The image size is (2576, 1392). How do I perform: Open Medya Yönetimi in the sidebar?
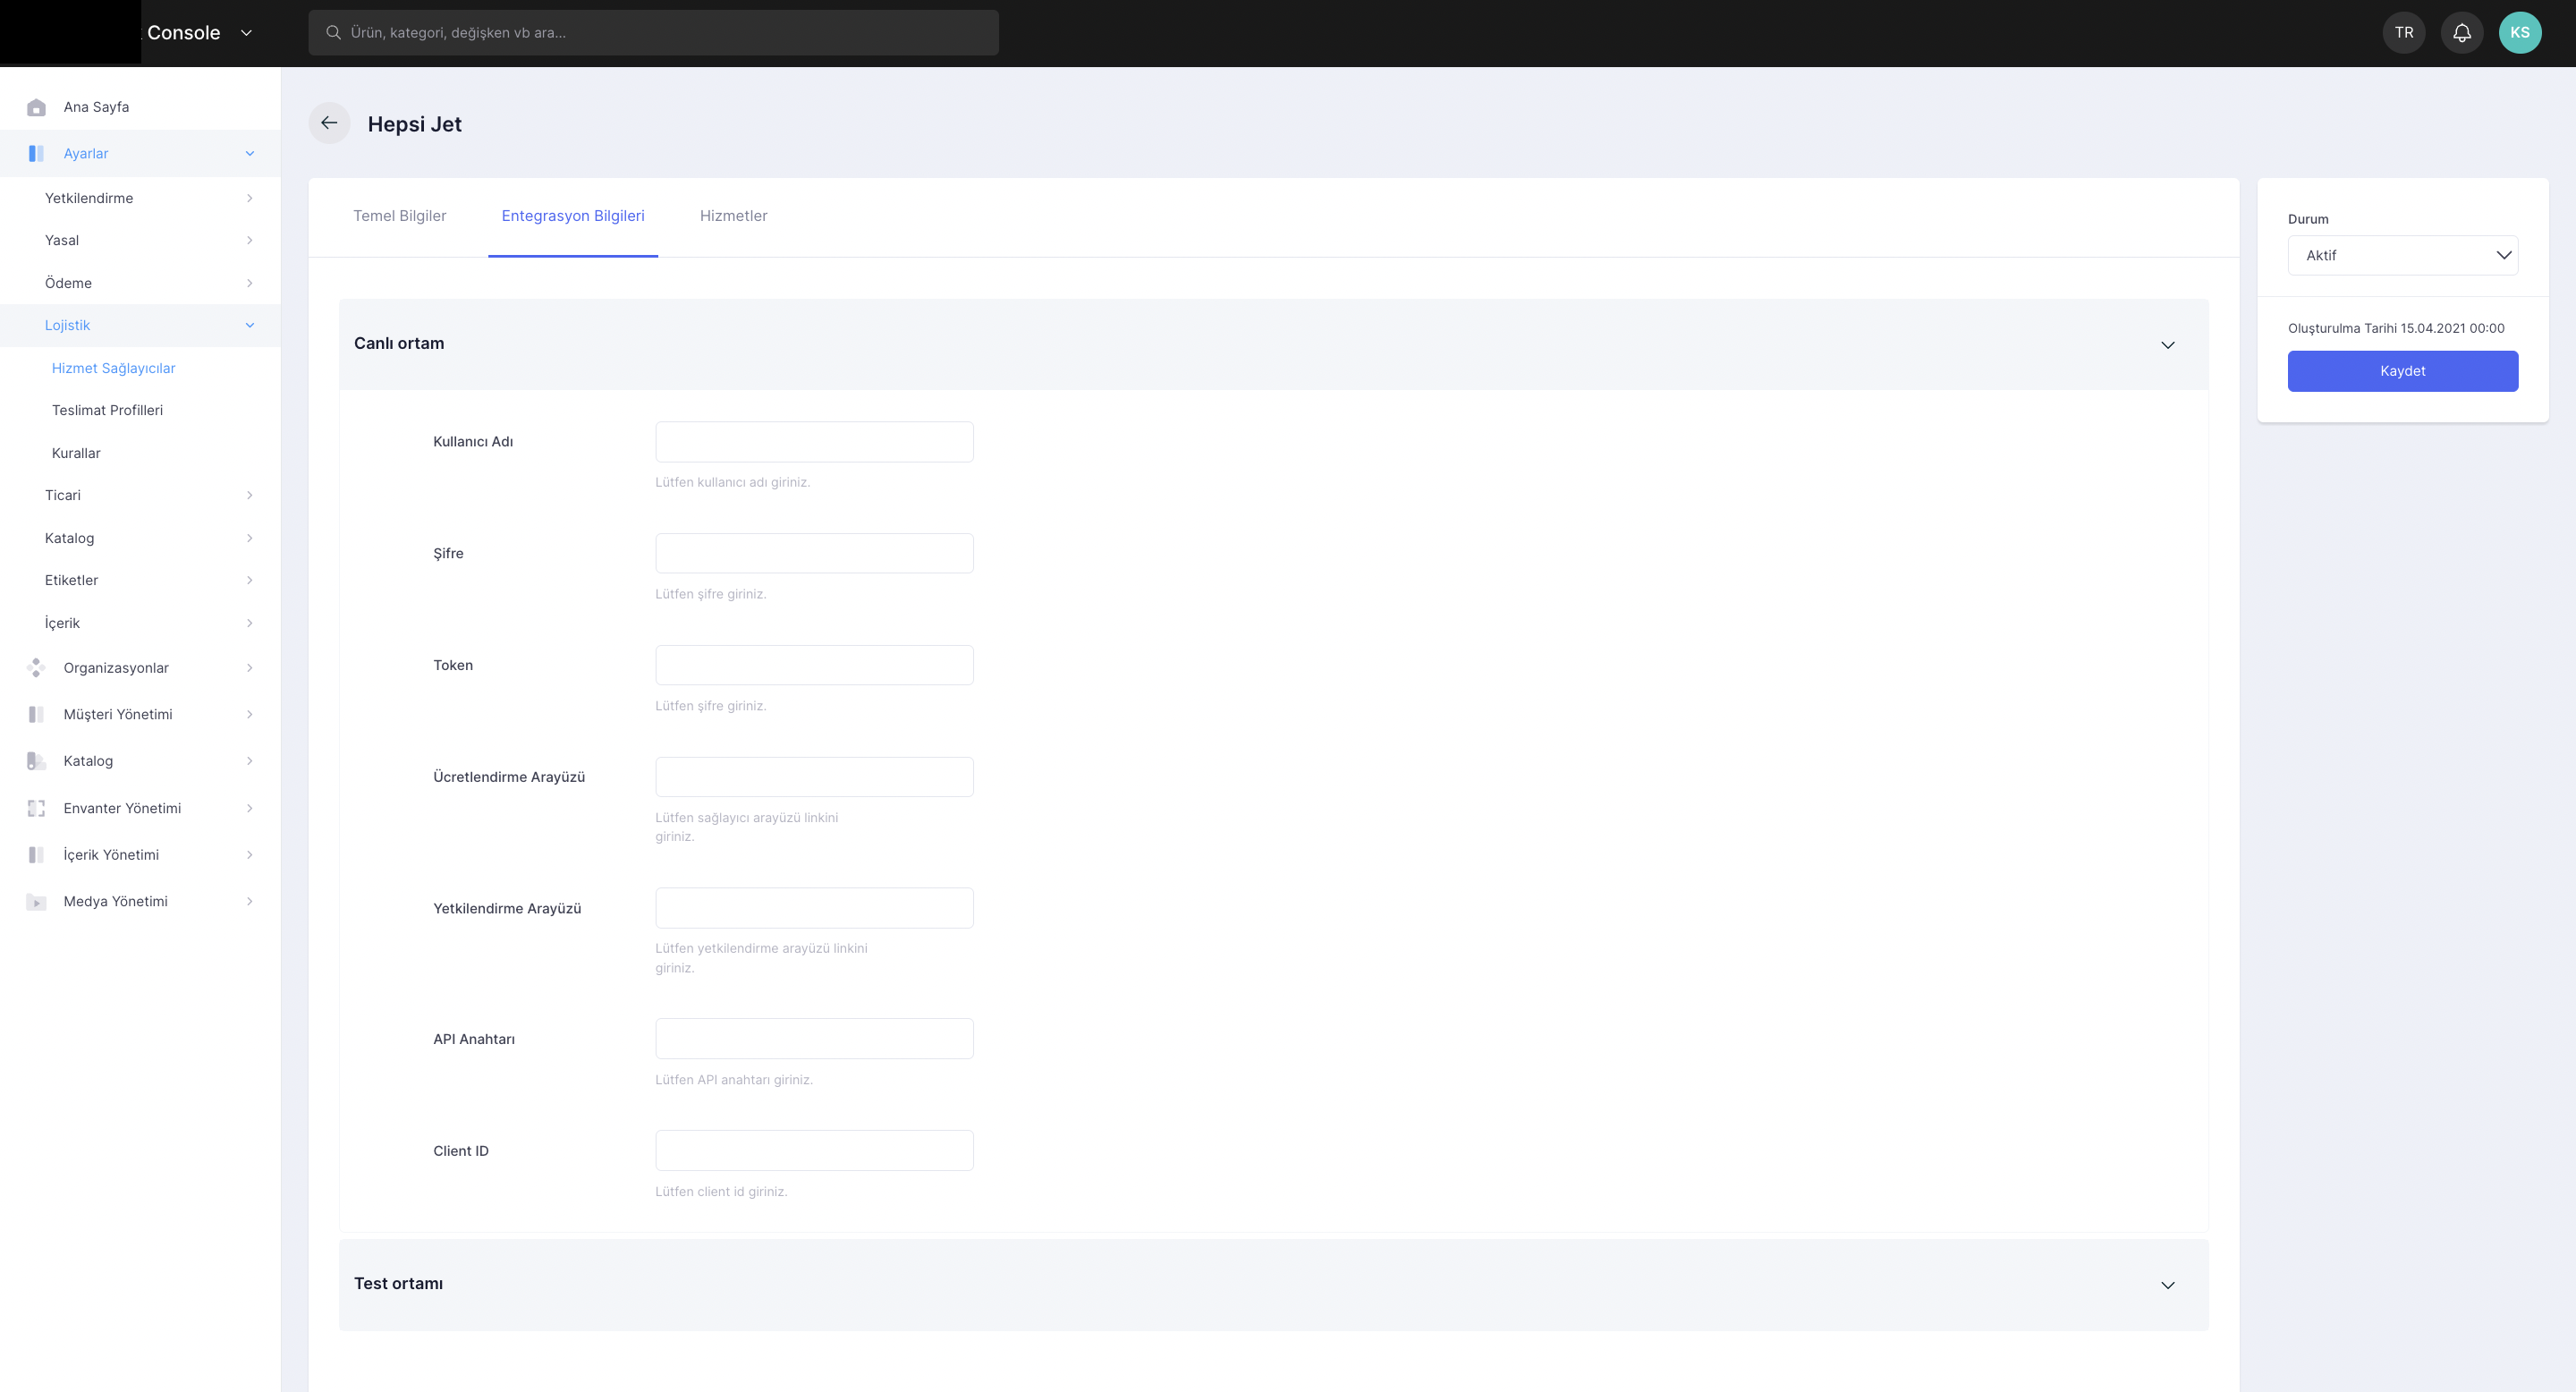115,901
